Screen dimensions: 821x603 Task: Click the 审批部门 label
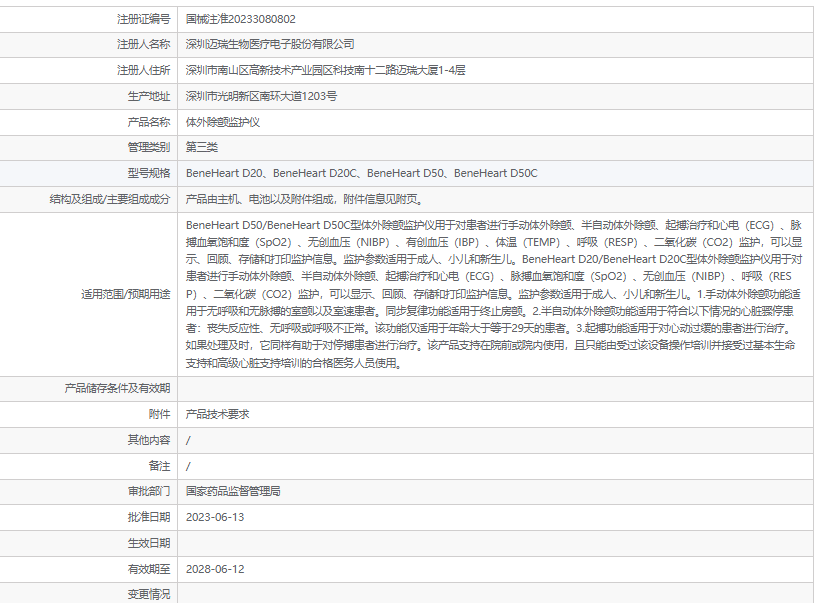pyautogui.click(x=149, y=492)
